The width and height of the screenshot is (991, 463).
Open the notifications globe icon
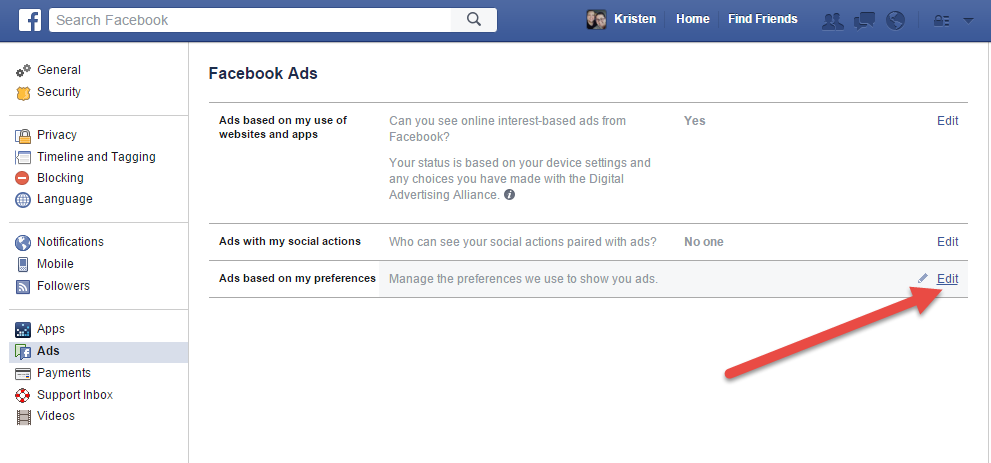(x=895, y=20)
